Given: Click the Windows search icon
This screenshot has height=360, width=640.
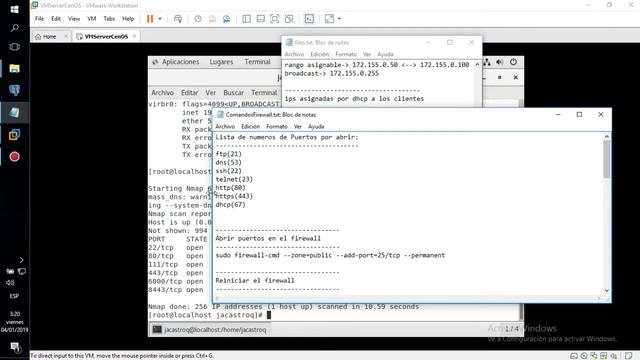Looking at the screenshot, I should 14,28.
